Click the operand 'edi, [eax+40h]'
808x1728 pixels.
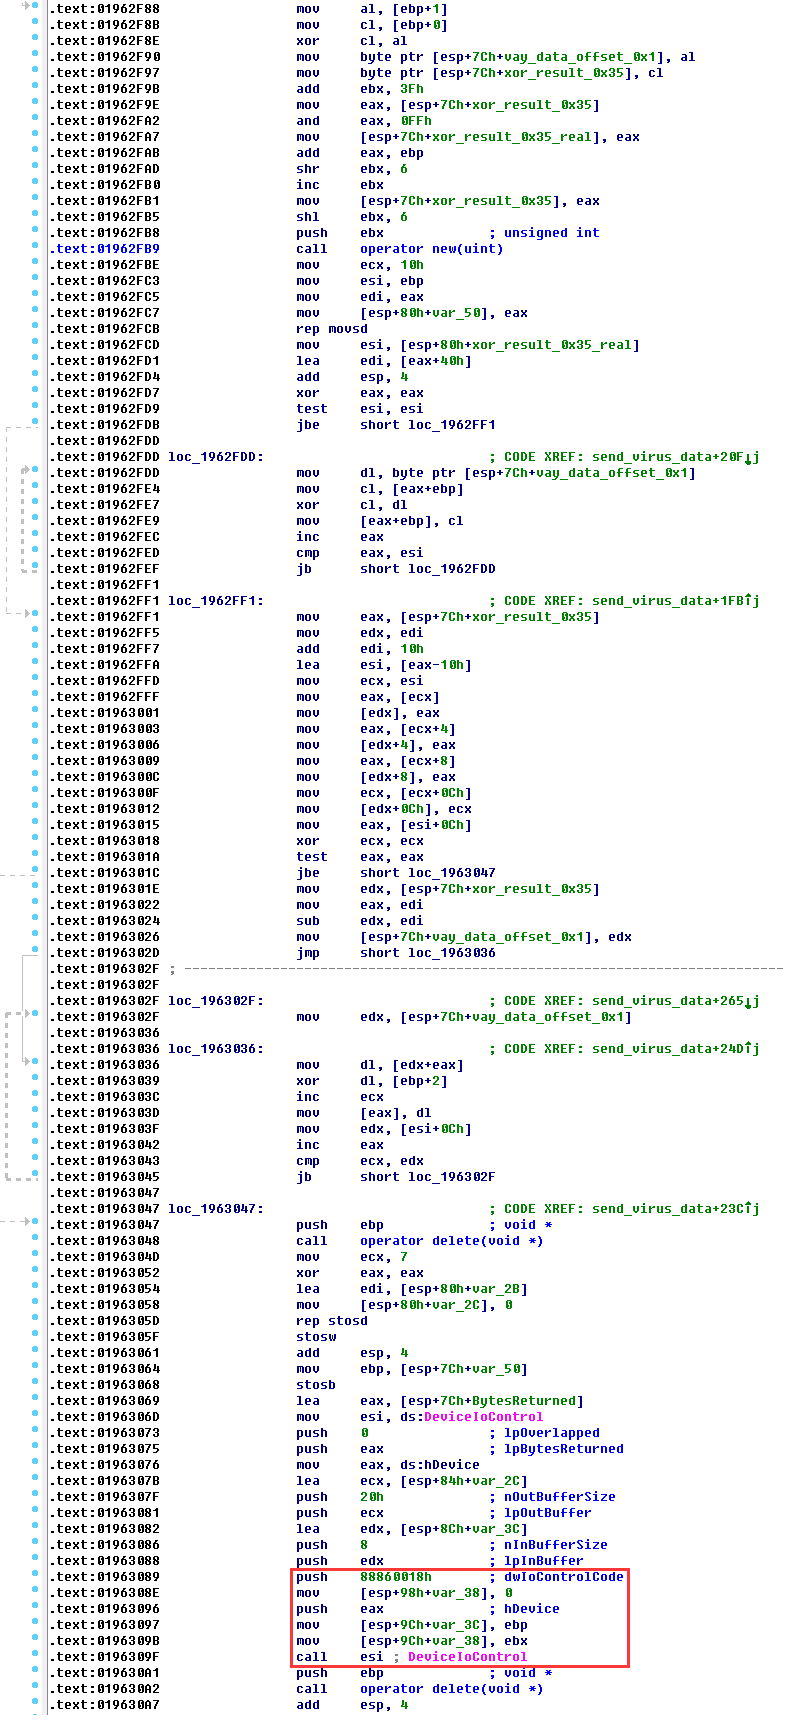coord(416,361)
